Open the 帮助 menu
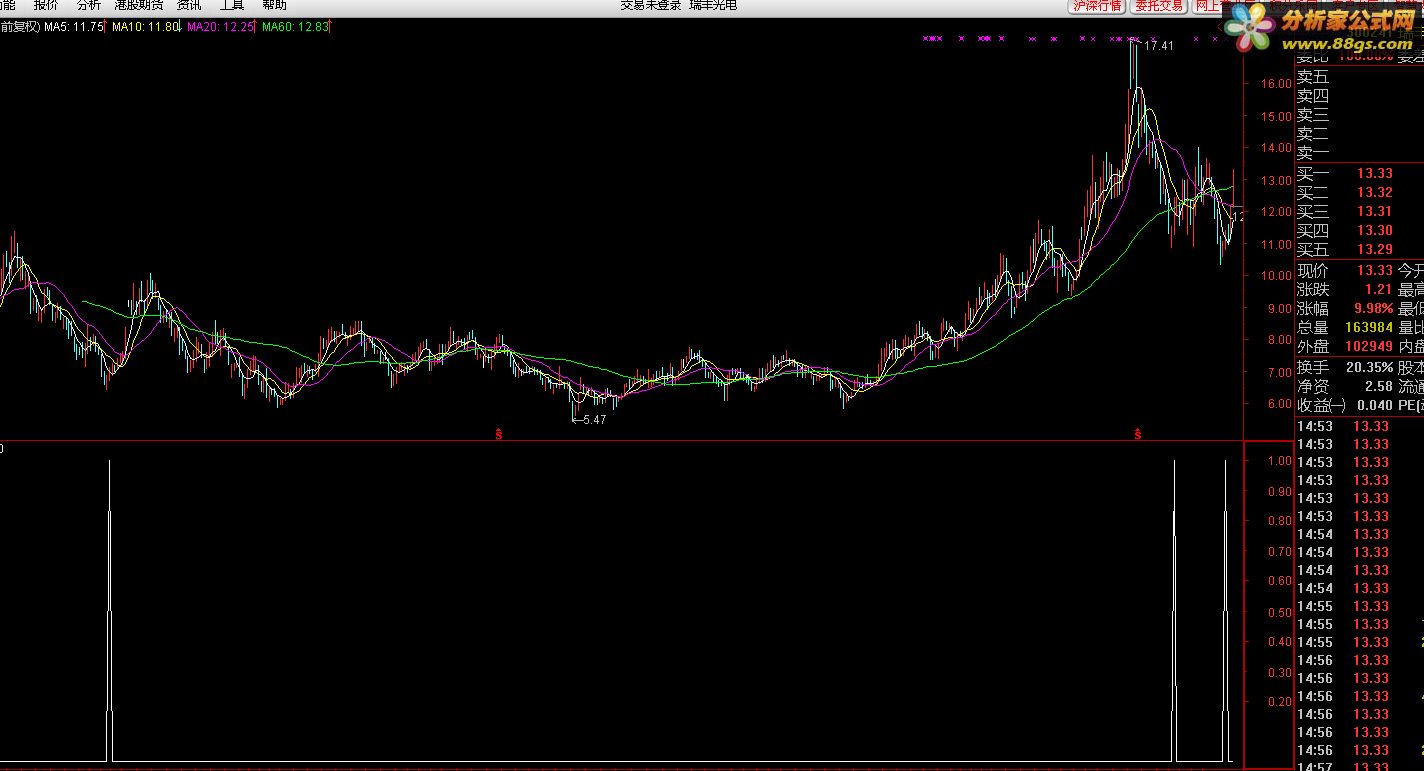This screenshot has width=1424, height=771. point(274,5)
